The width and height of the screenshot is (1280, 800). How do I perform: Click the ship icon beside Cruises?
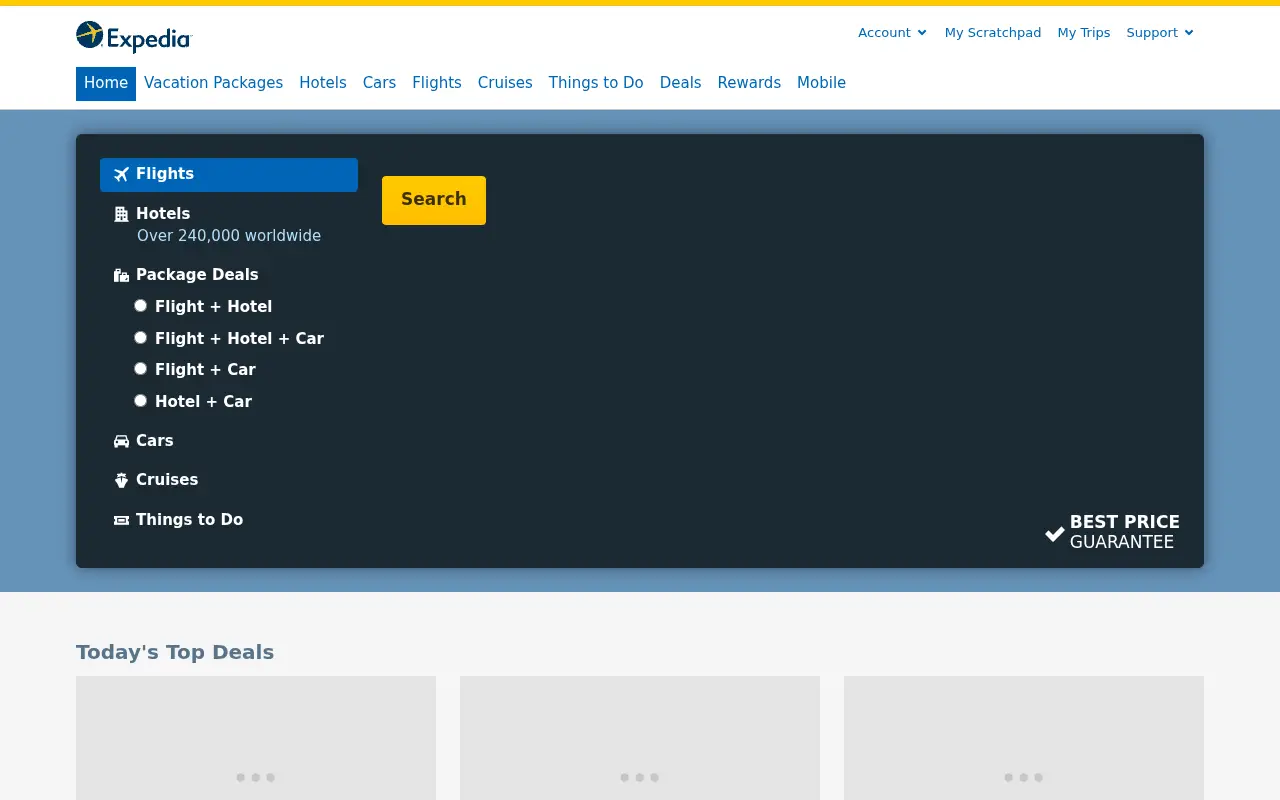(122, 480)
